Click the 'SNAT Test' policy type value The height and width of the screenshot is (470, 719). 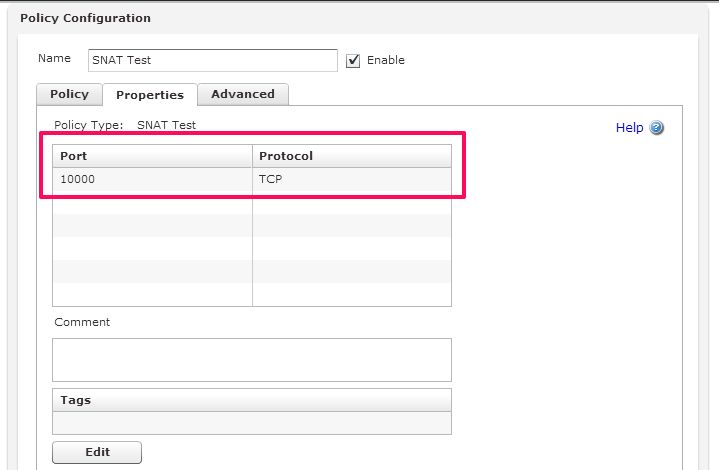[x=166, y=125]
